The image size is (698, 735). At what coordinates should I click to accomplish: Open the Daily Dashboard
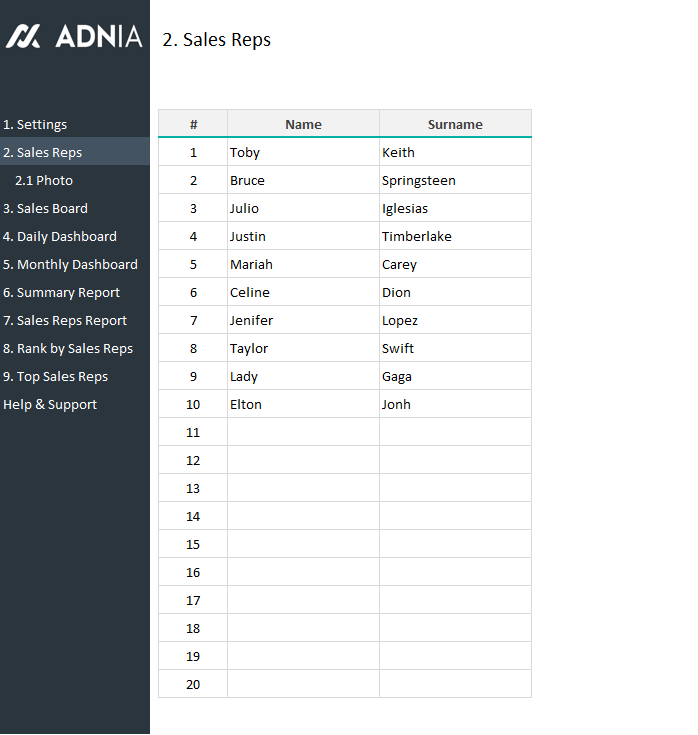[x=60, y=237]
